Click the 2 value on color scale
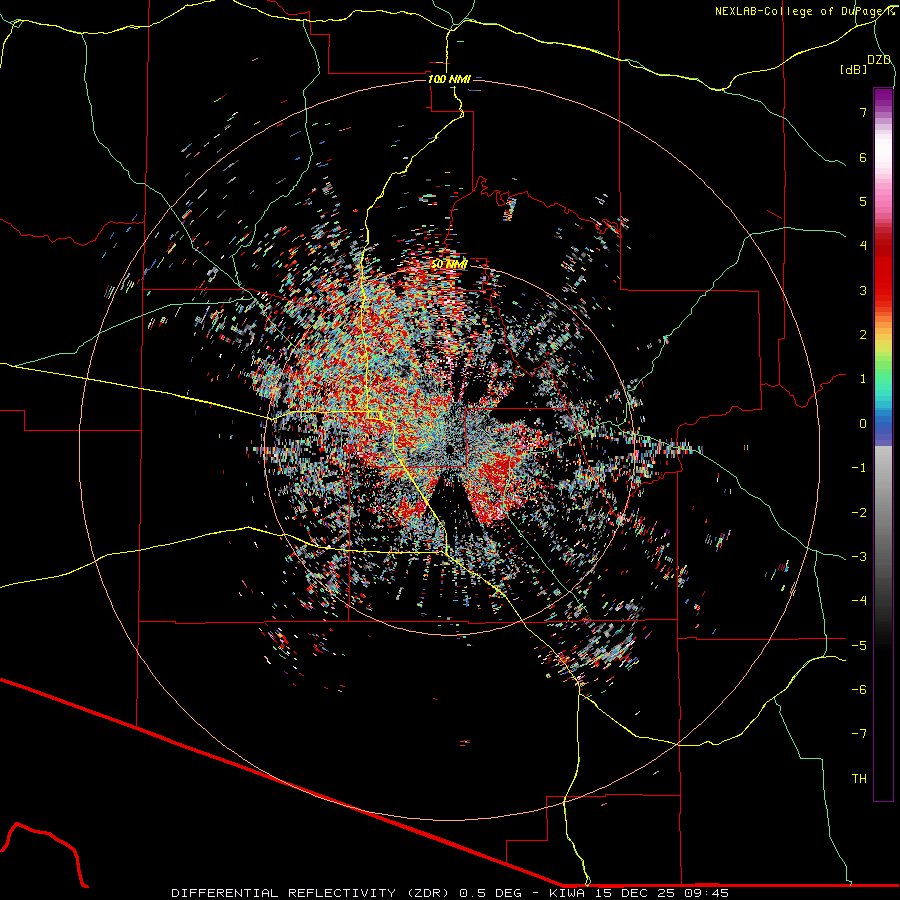The image size is (900, 900). 863,335
